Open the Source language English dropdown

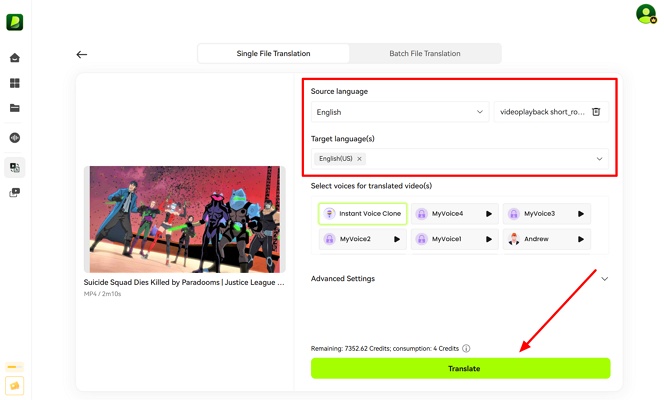point(400,112)
